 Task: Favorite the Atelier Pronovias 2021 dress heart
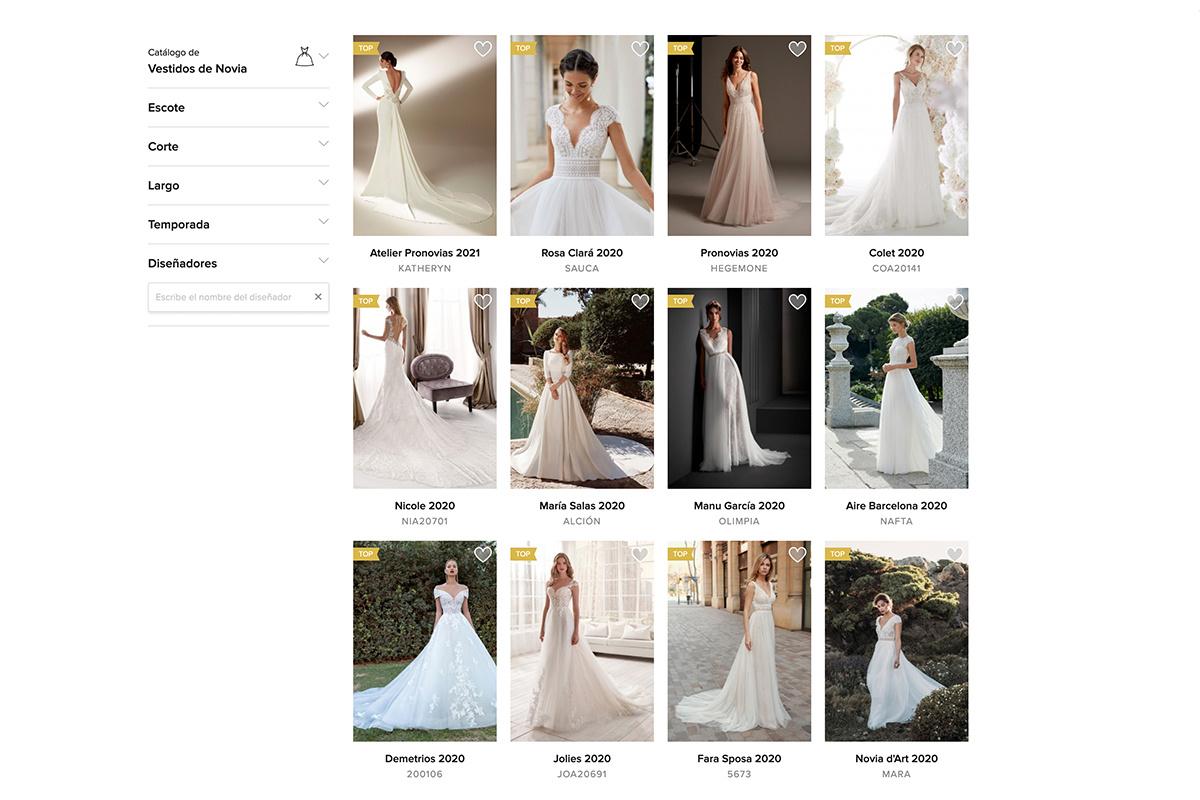483,49
